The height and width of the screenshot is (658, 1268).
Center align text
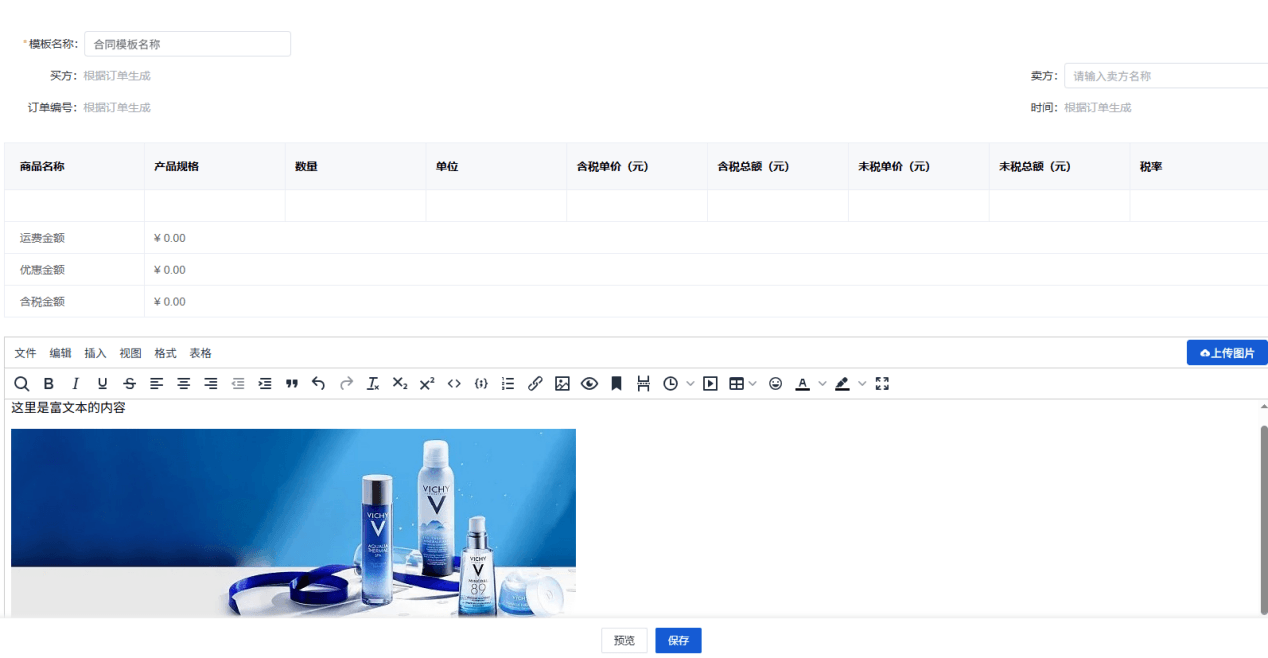[x=184, y=383]
